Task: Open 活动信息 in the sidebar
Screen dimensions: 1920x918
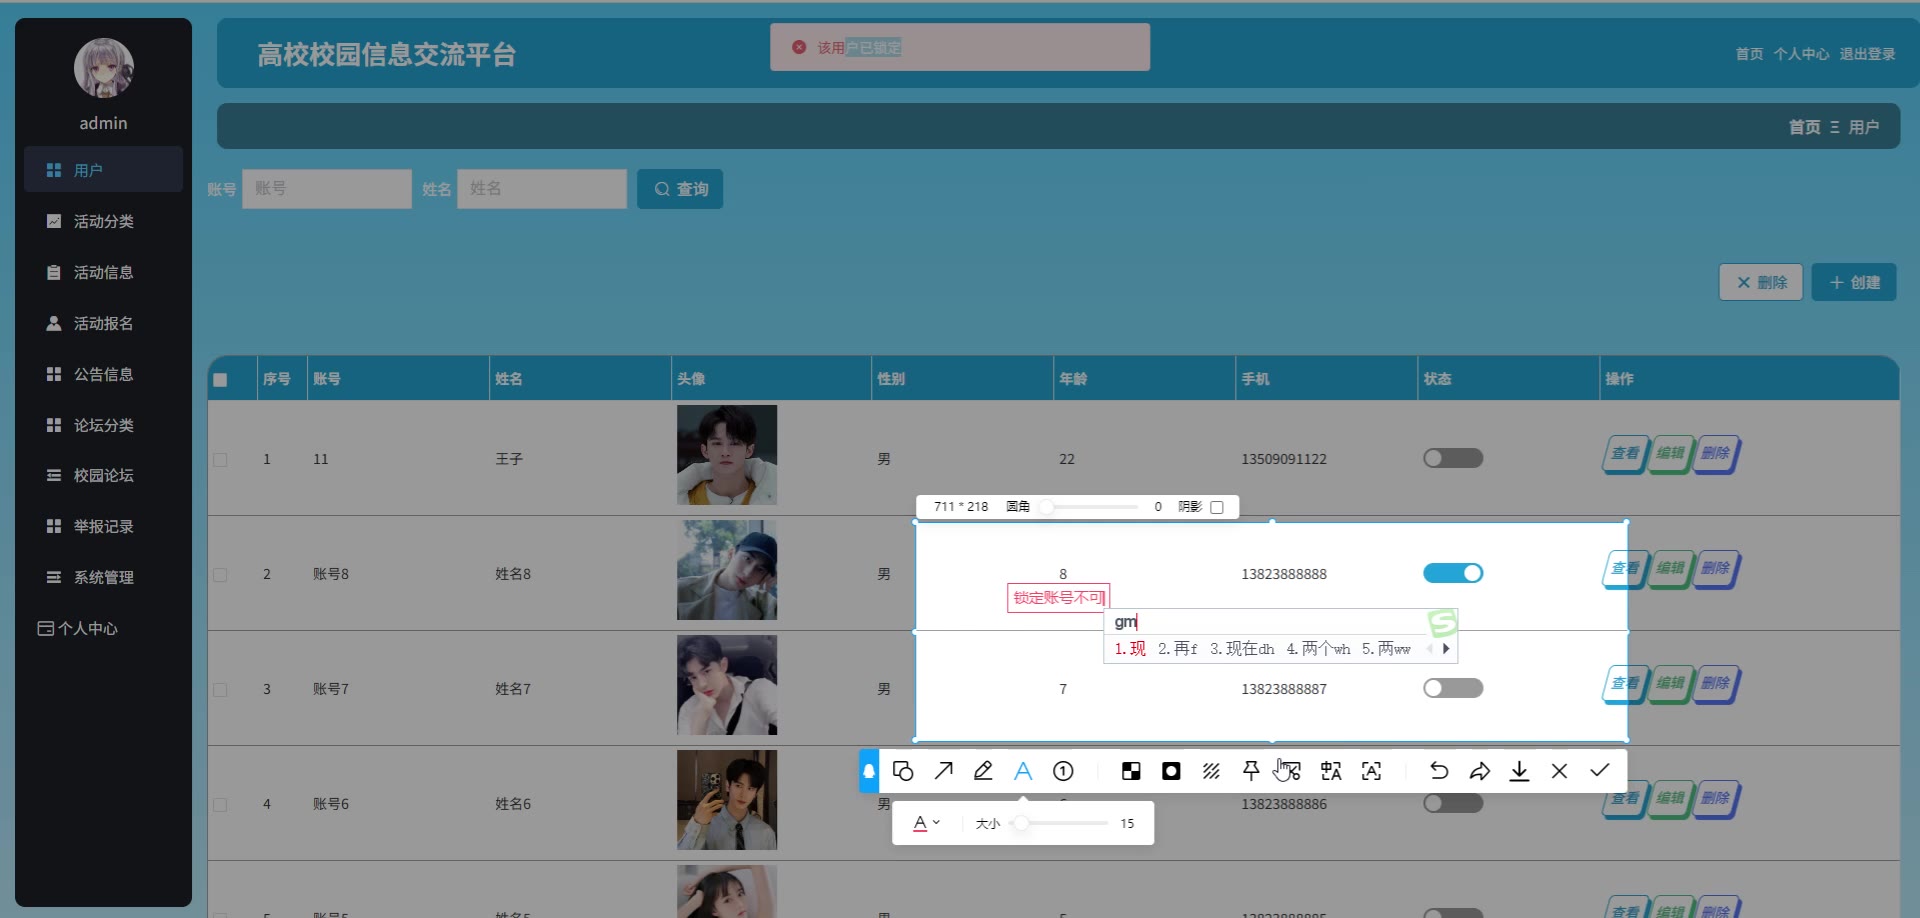Action: click(x=104, y=272)
